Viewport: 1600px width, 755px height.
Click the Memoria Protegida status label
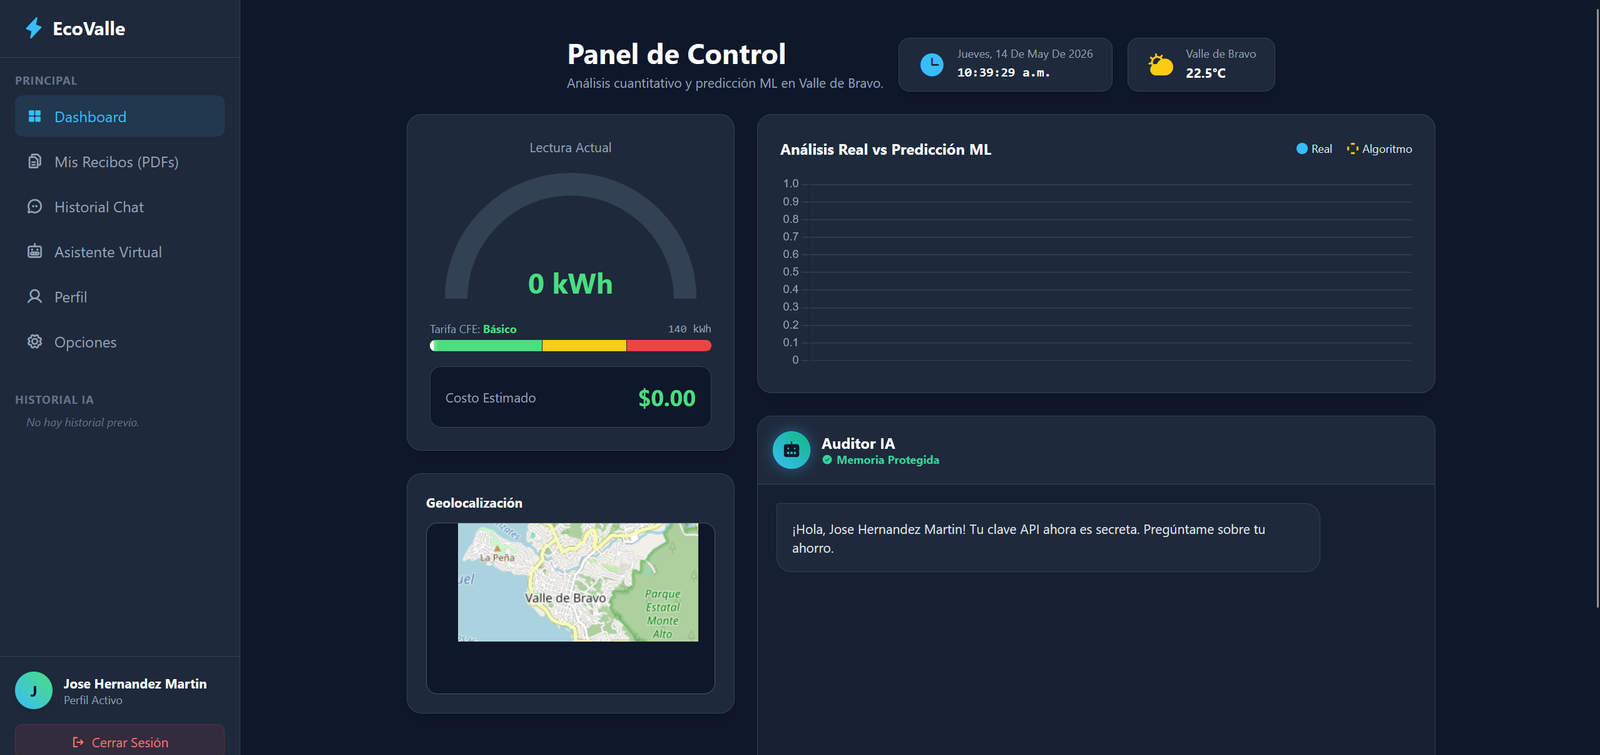[888, 460]
